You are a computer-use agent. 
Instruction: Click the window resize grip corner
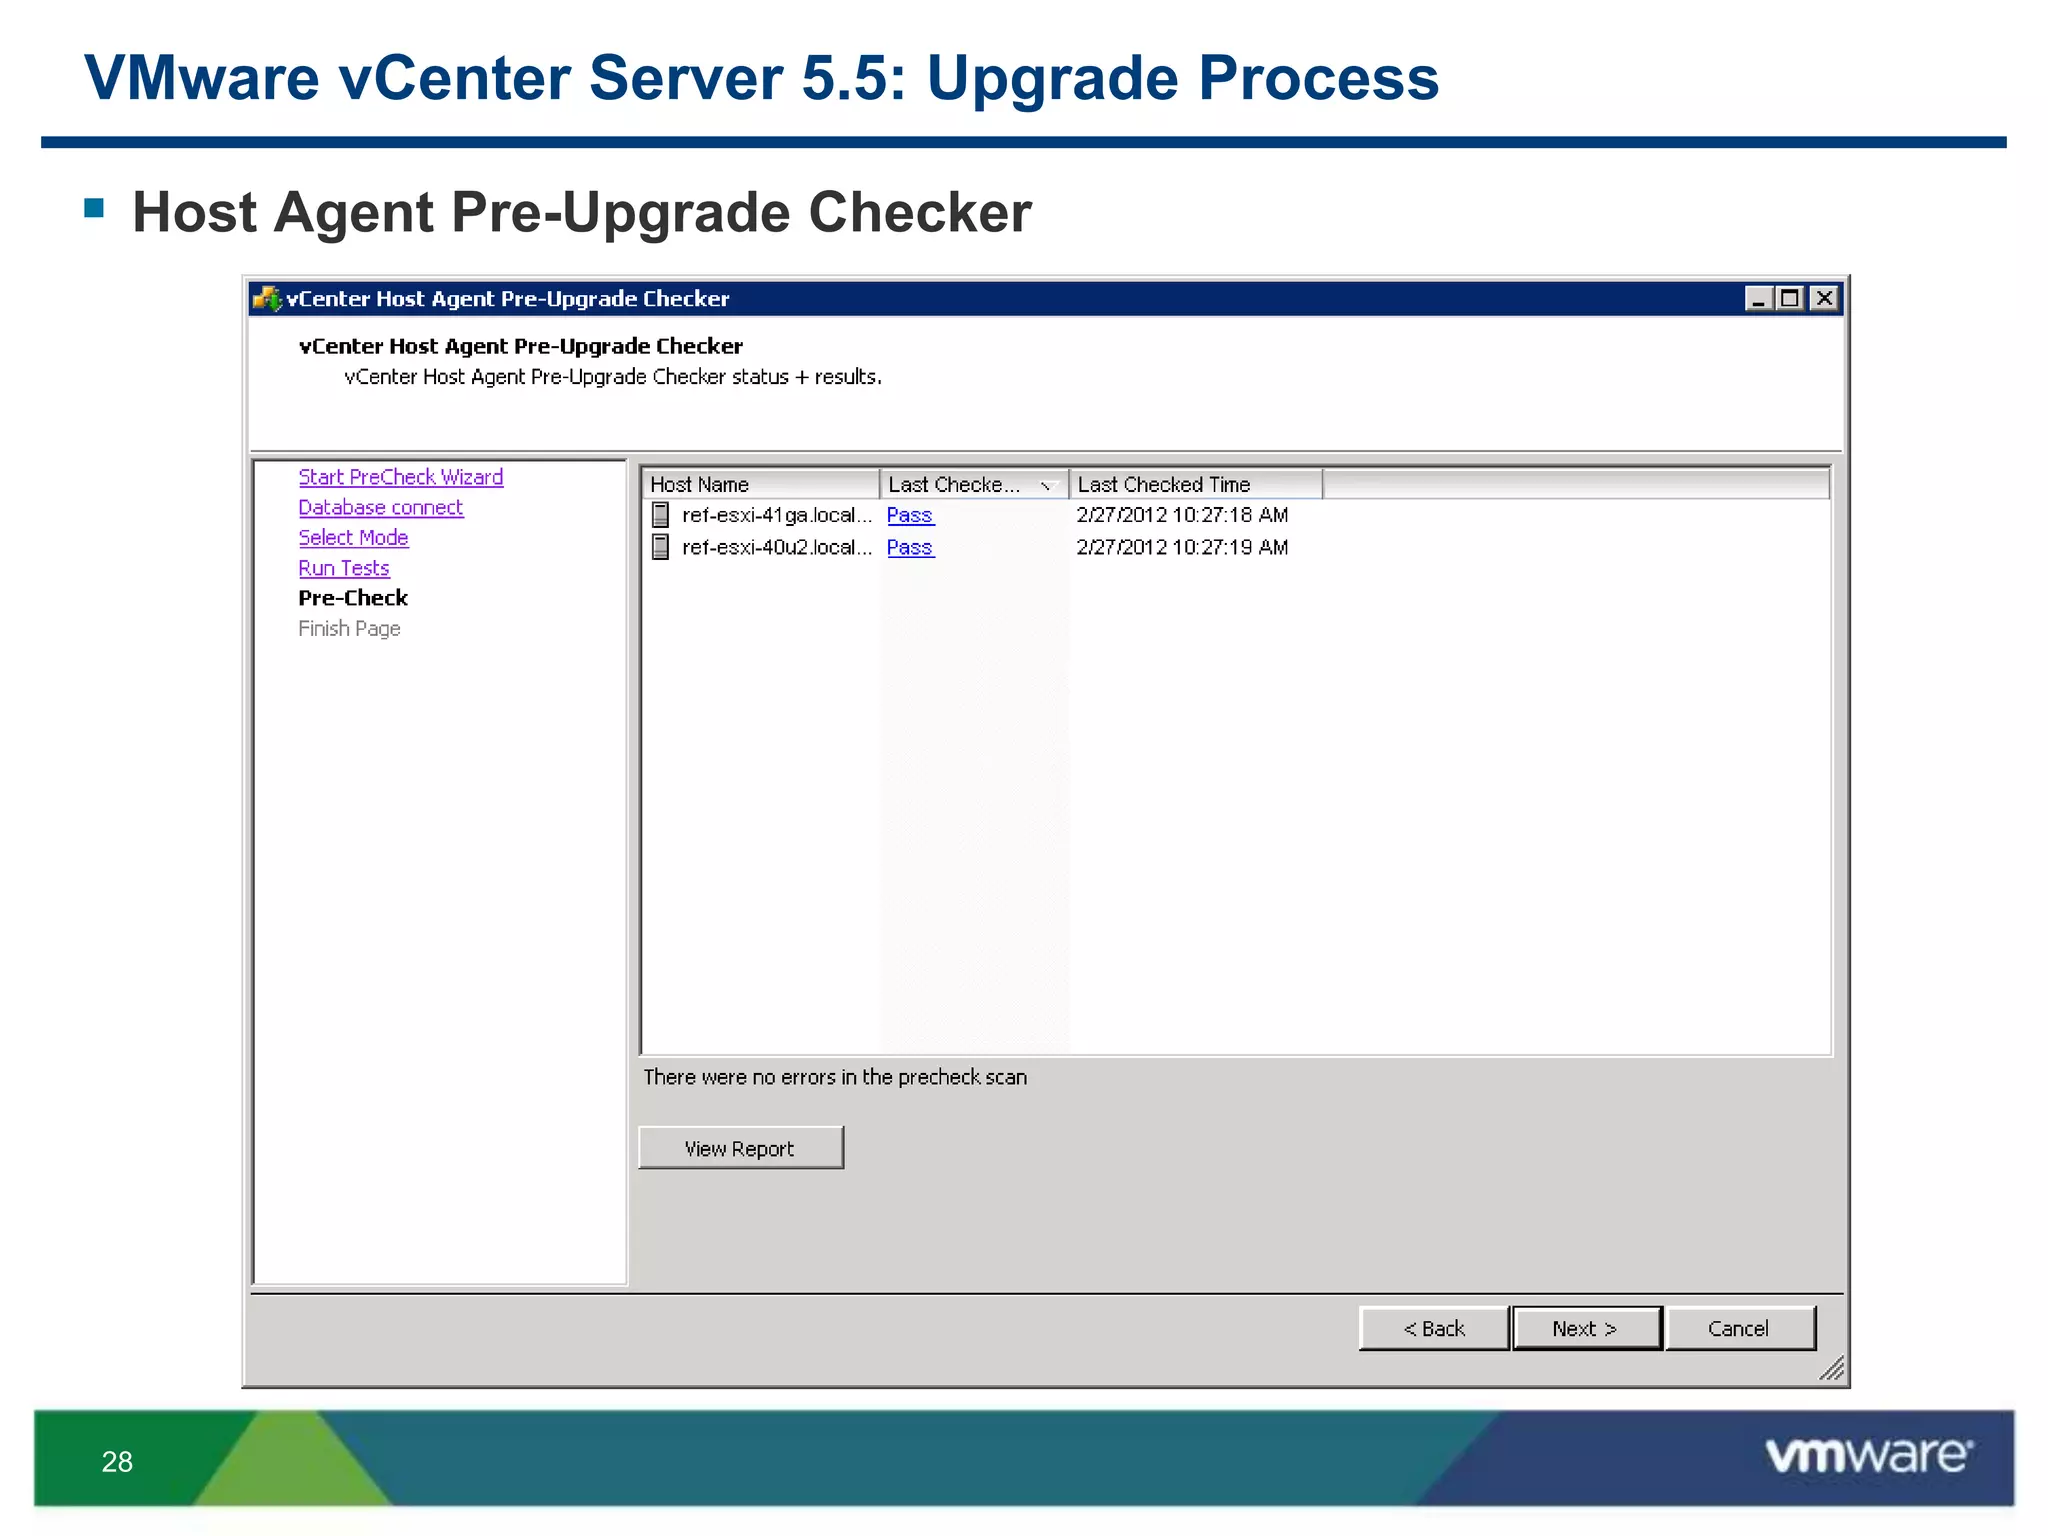pyautogui.click(x=1831, y=1369)
